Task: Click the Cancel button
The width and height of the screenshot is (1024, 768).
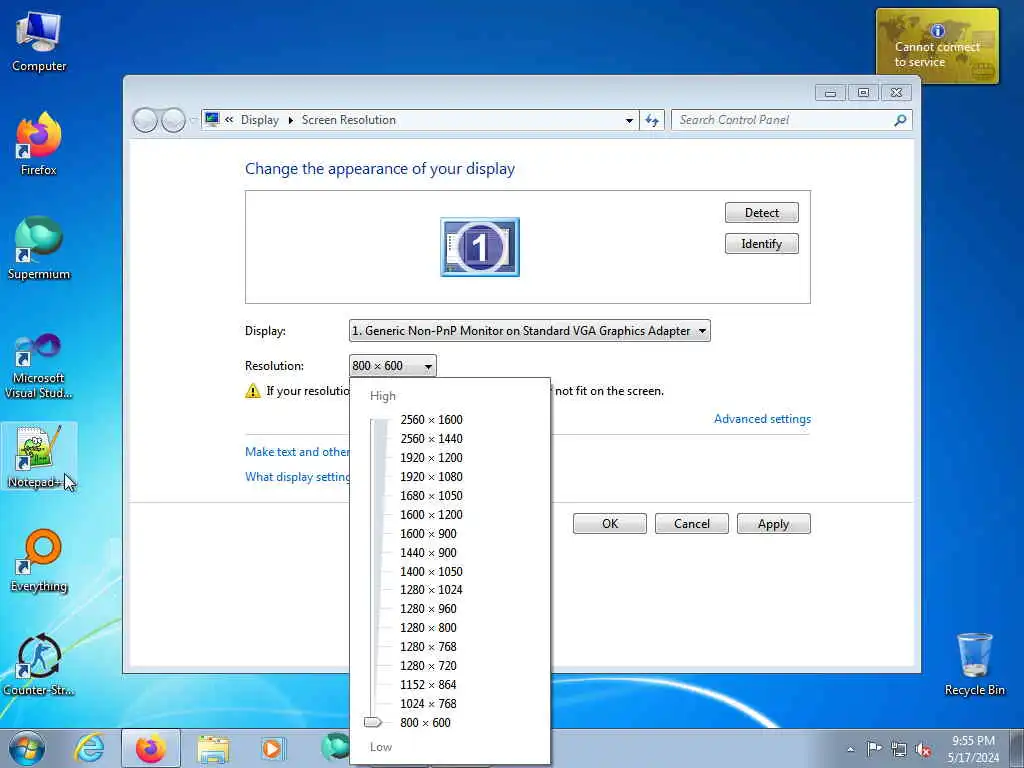Action: coord(692,524)
